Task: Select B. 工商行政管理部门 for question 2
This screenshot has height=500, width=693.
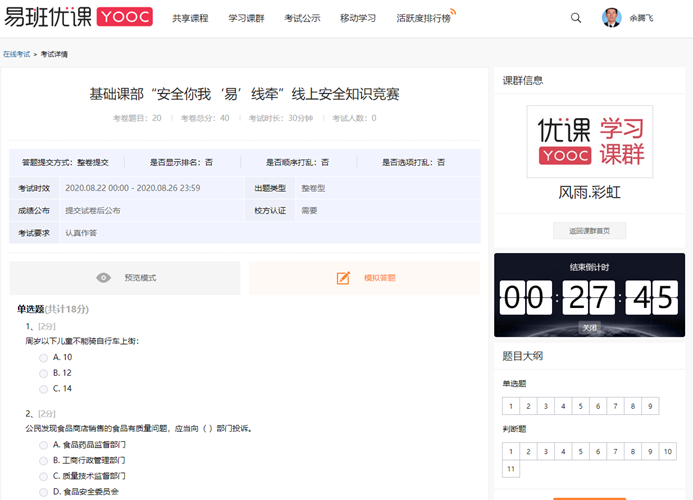Action: 43,460
